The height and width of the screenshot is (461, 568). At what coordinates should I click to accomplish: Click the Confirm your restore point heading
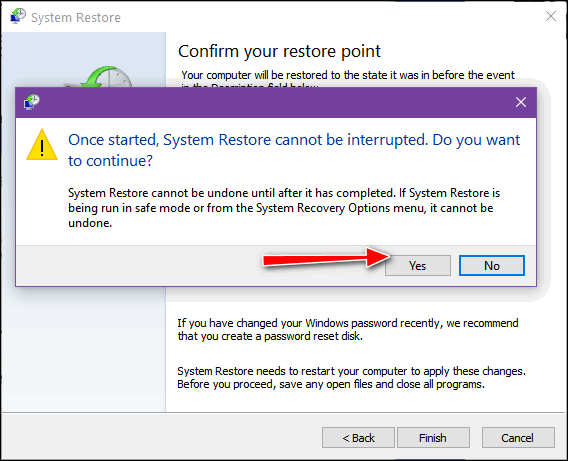coord(279,51)
